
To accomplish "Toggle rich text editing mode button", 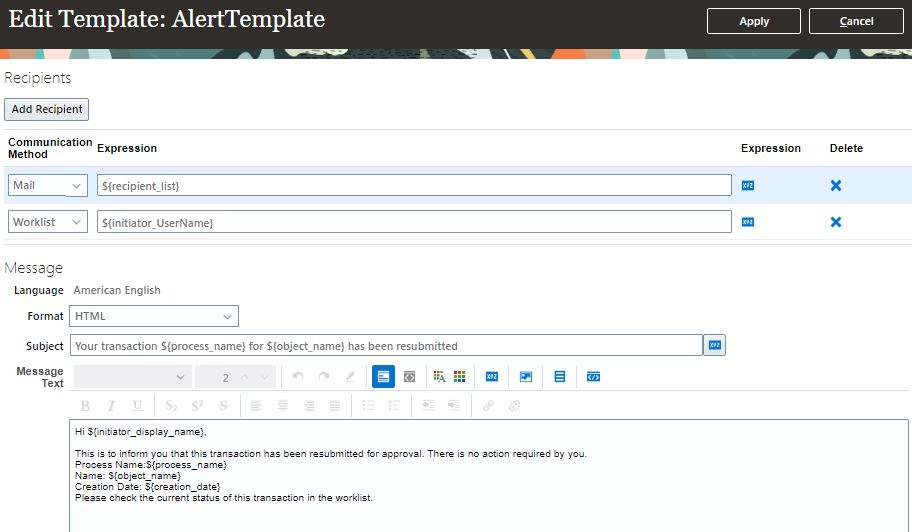I will click(x=382, y=377).
